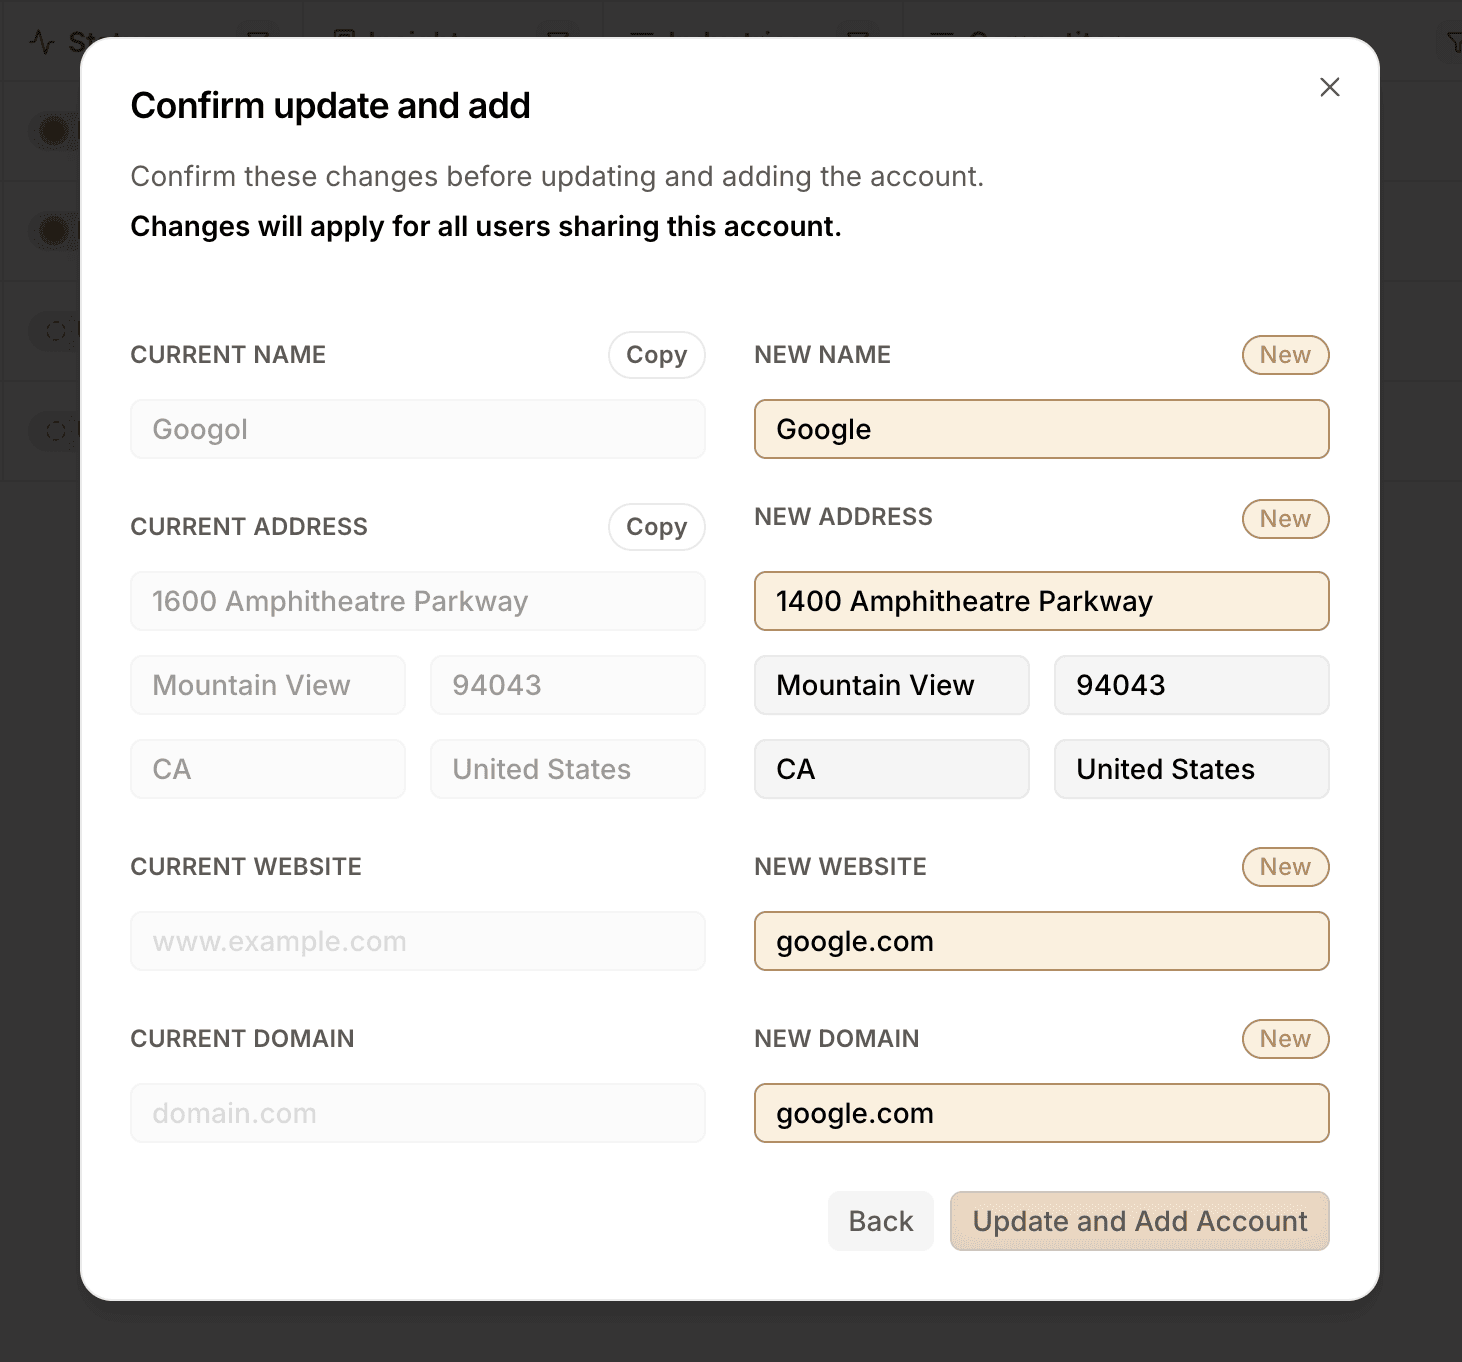Viewport: 1462px width, 1362px height.
Task: Click the current name Googol field
Action: click(x=417, y=429)
